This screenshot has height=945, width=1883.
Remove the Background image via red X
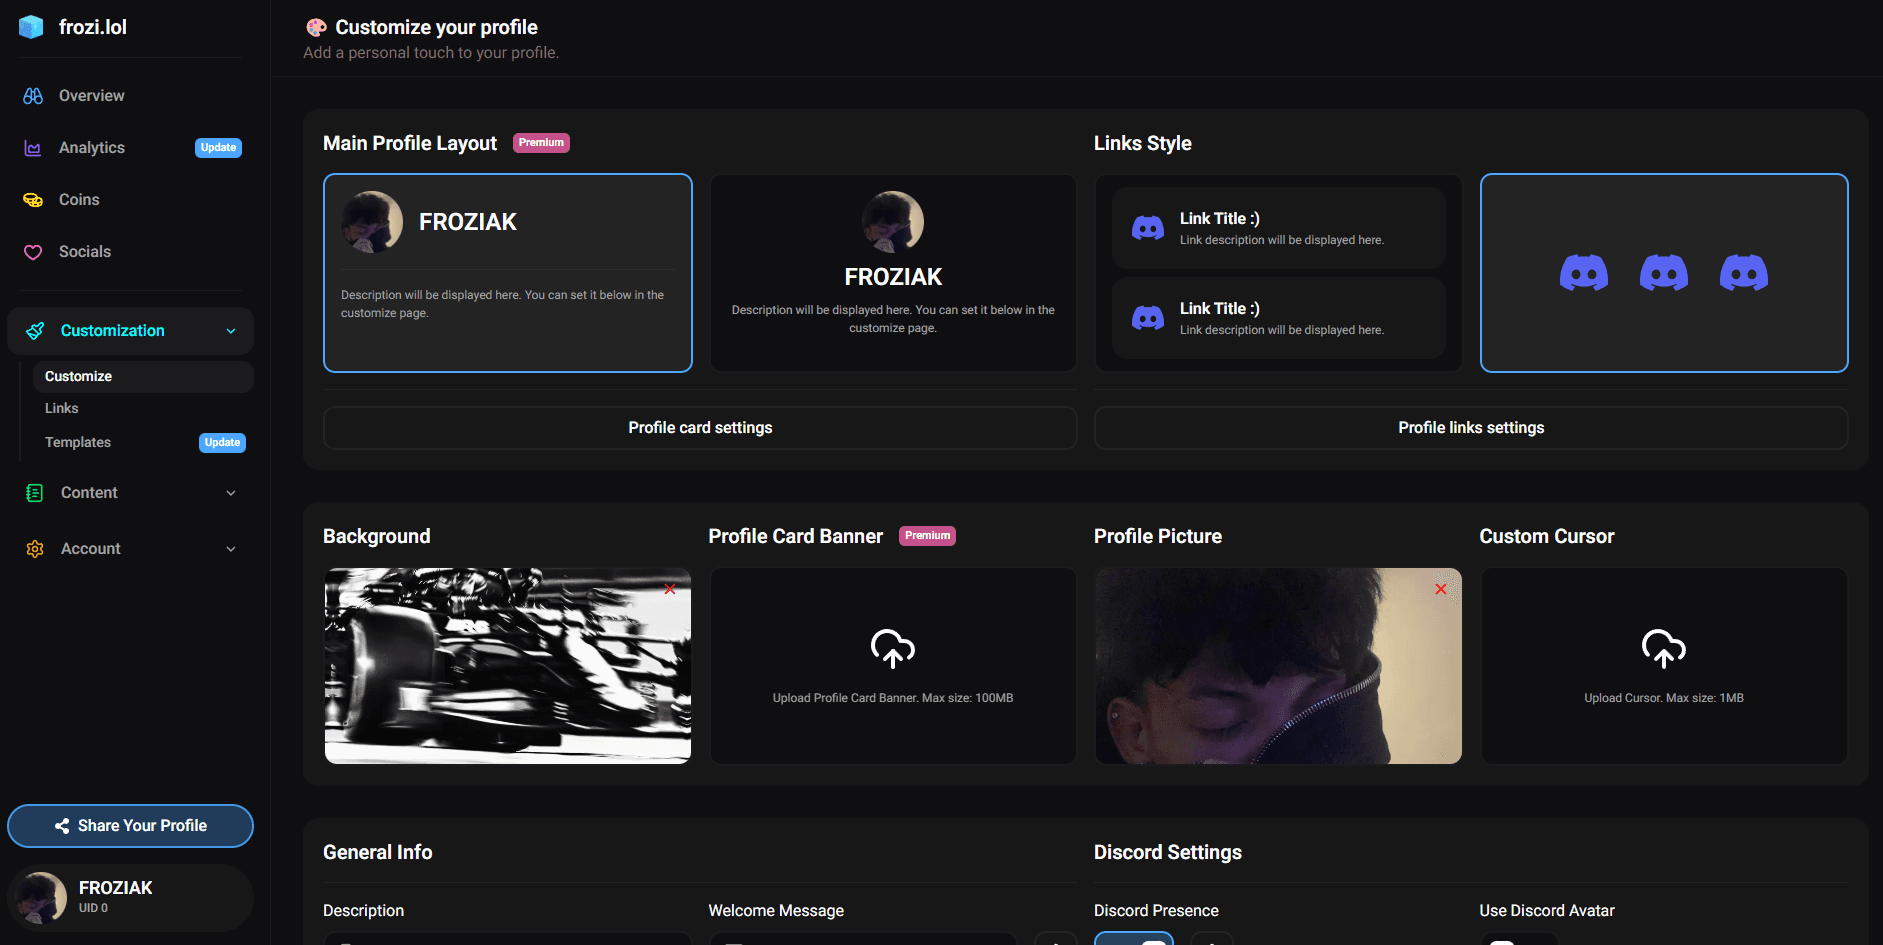click(x=670, y=589)
